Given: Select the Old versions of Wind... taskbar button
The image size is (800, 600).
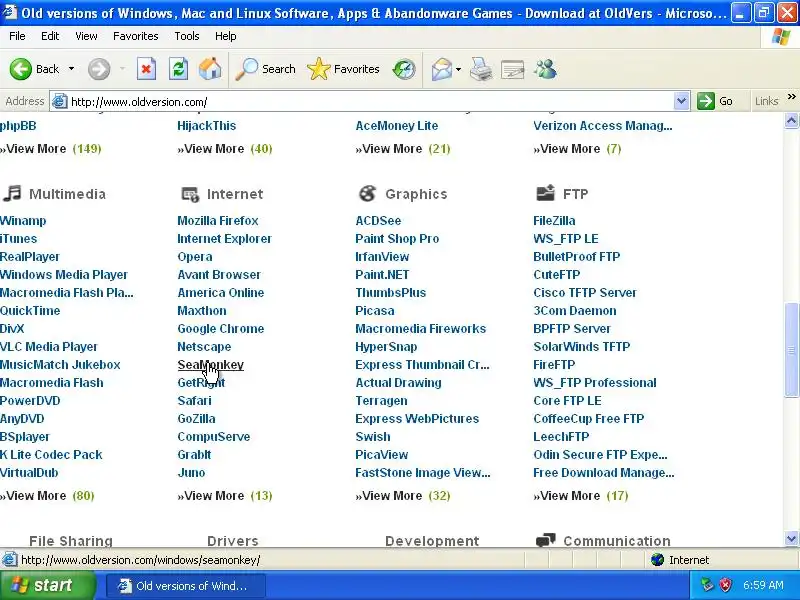Looking at the screenshot, I should (x=186, y=586).
